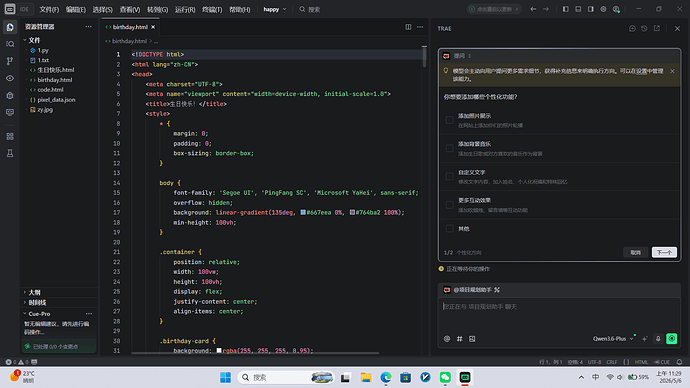Click the image attach icon in chat input

click(472, 339)
